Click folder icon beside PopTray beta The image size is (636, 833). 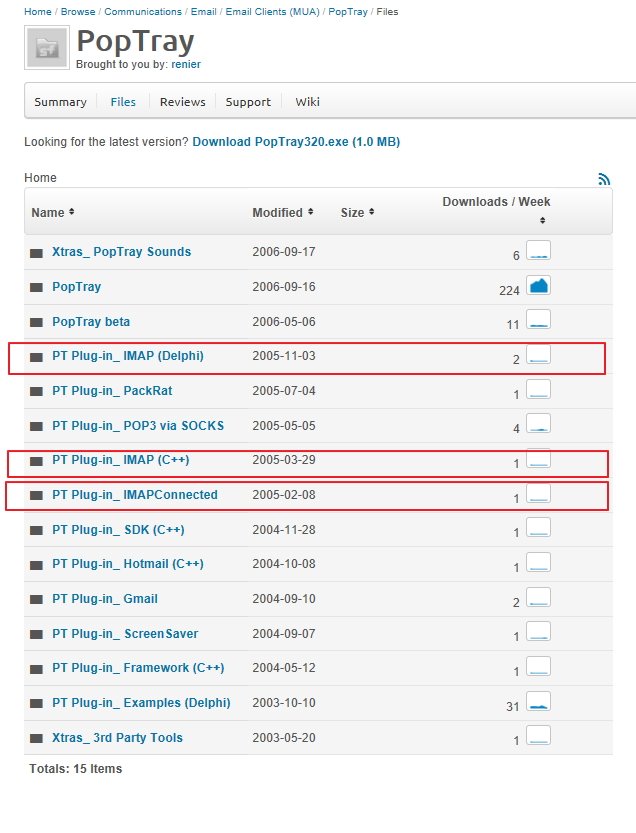37,323
